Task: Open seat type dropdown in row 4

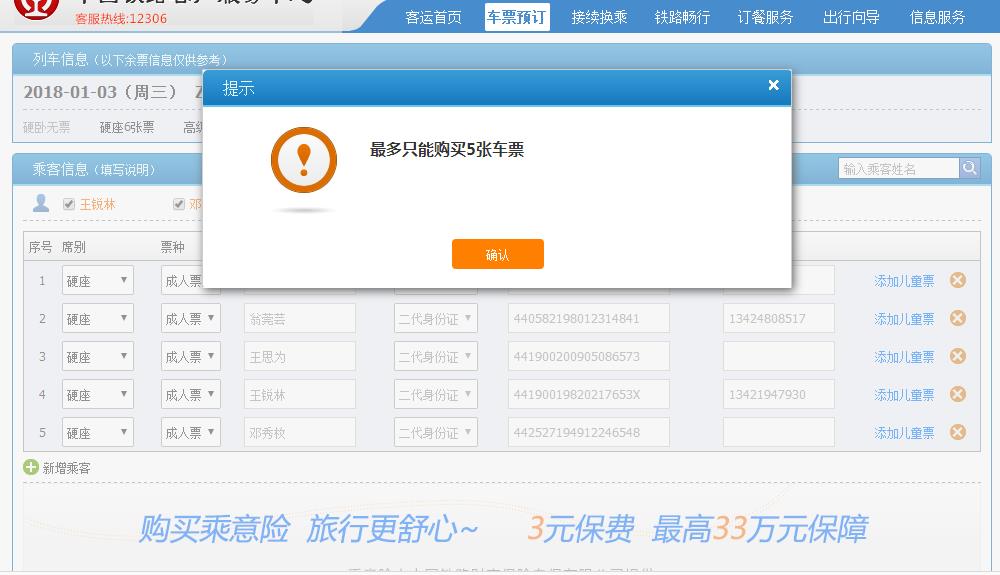Action: coord(98,394)
